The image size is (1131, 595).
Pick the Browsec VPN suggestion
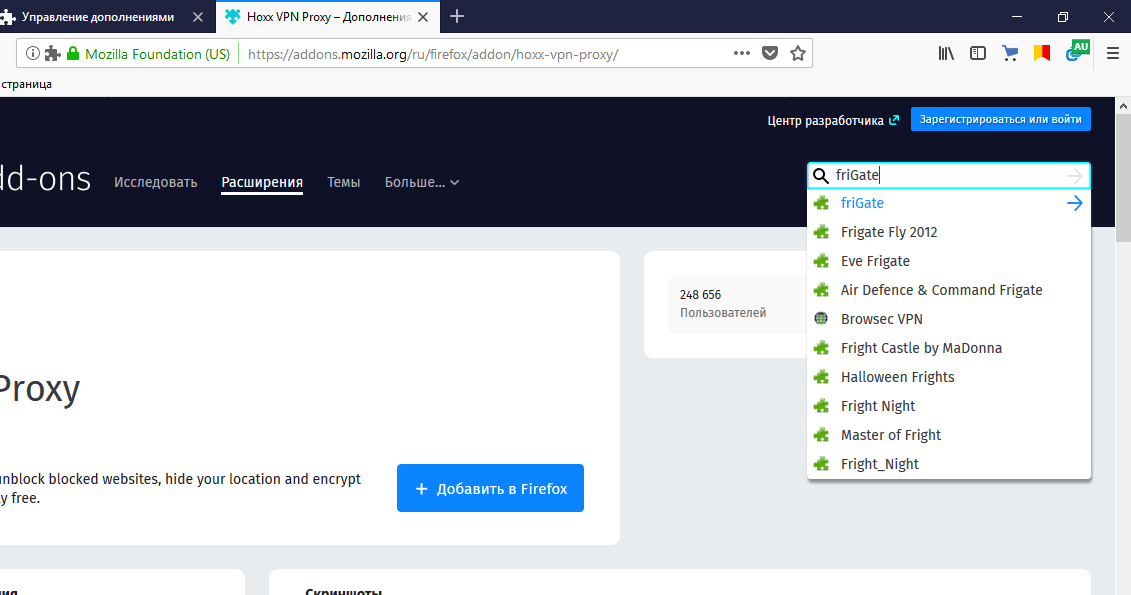click(x=949, y=319)
